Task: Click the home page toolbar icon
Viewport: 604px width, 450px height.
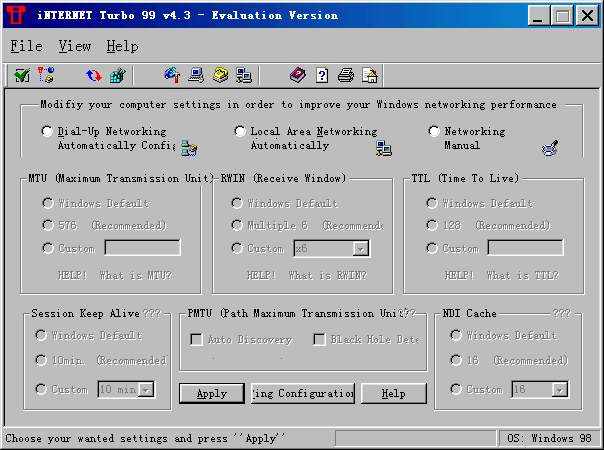Action: click(x=370, y=75)
